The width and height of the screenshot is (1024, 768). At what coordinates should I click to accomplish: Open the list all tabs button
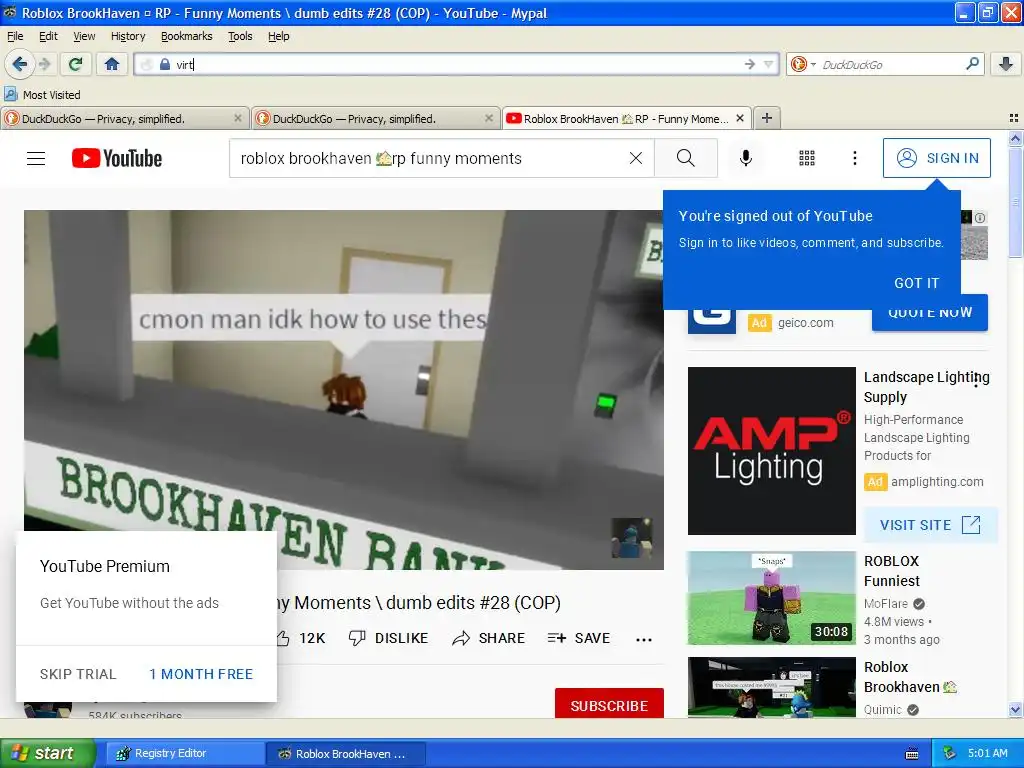point(1014,118)
